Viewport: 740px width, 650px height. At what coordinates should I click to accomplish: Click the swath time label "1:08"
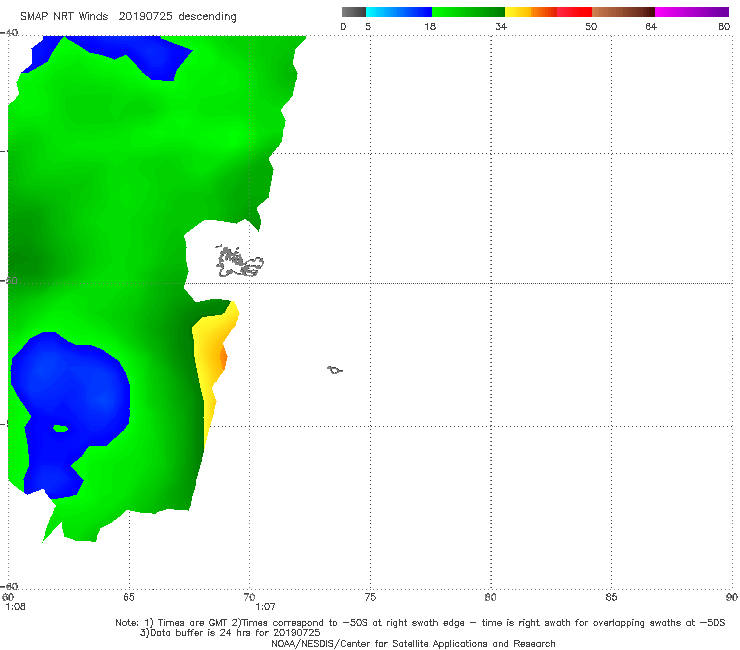coord(16,607)
